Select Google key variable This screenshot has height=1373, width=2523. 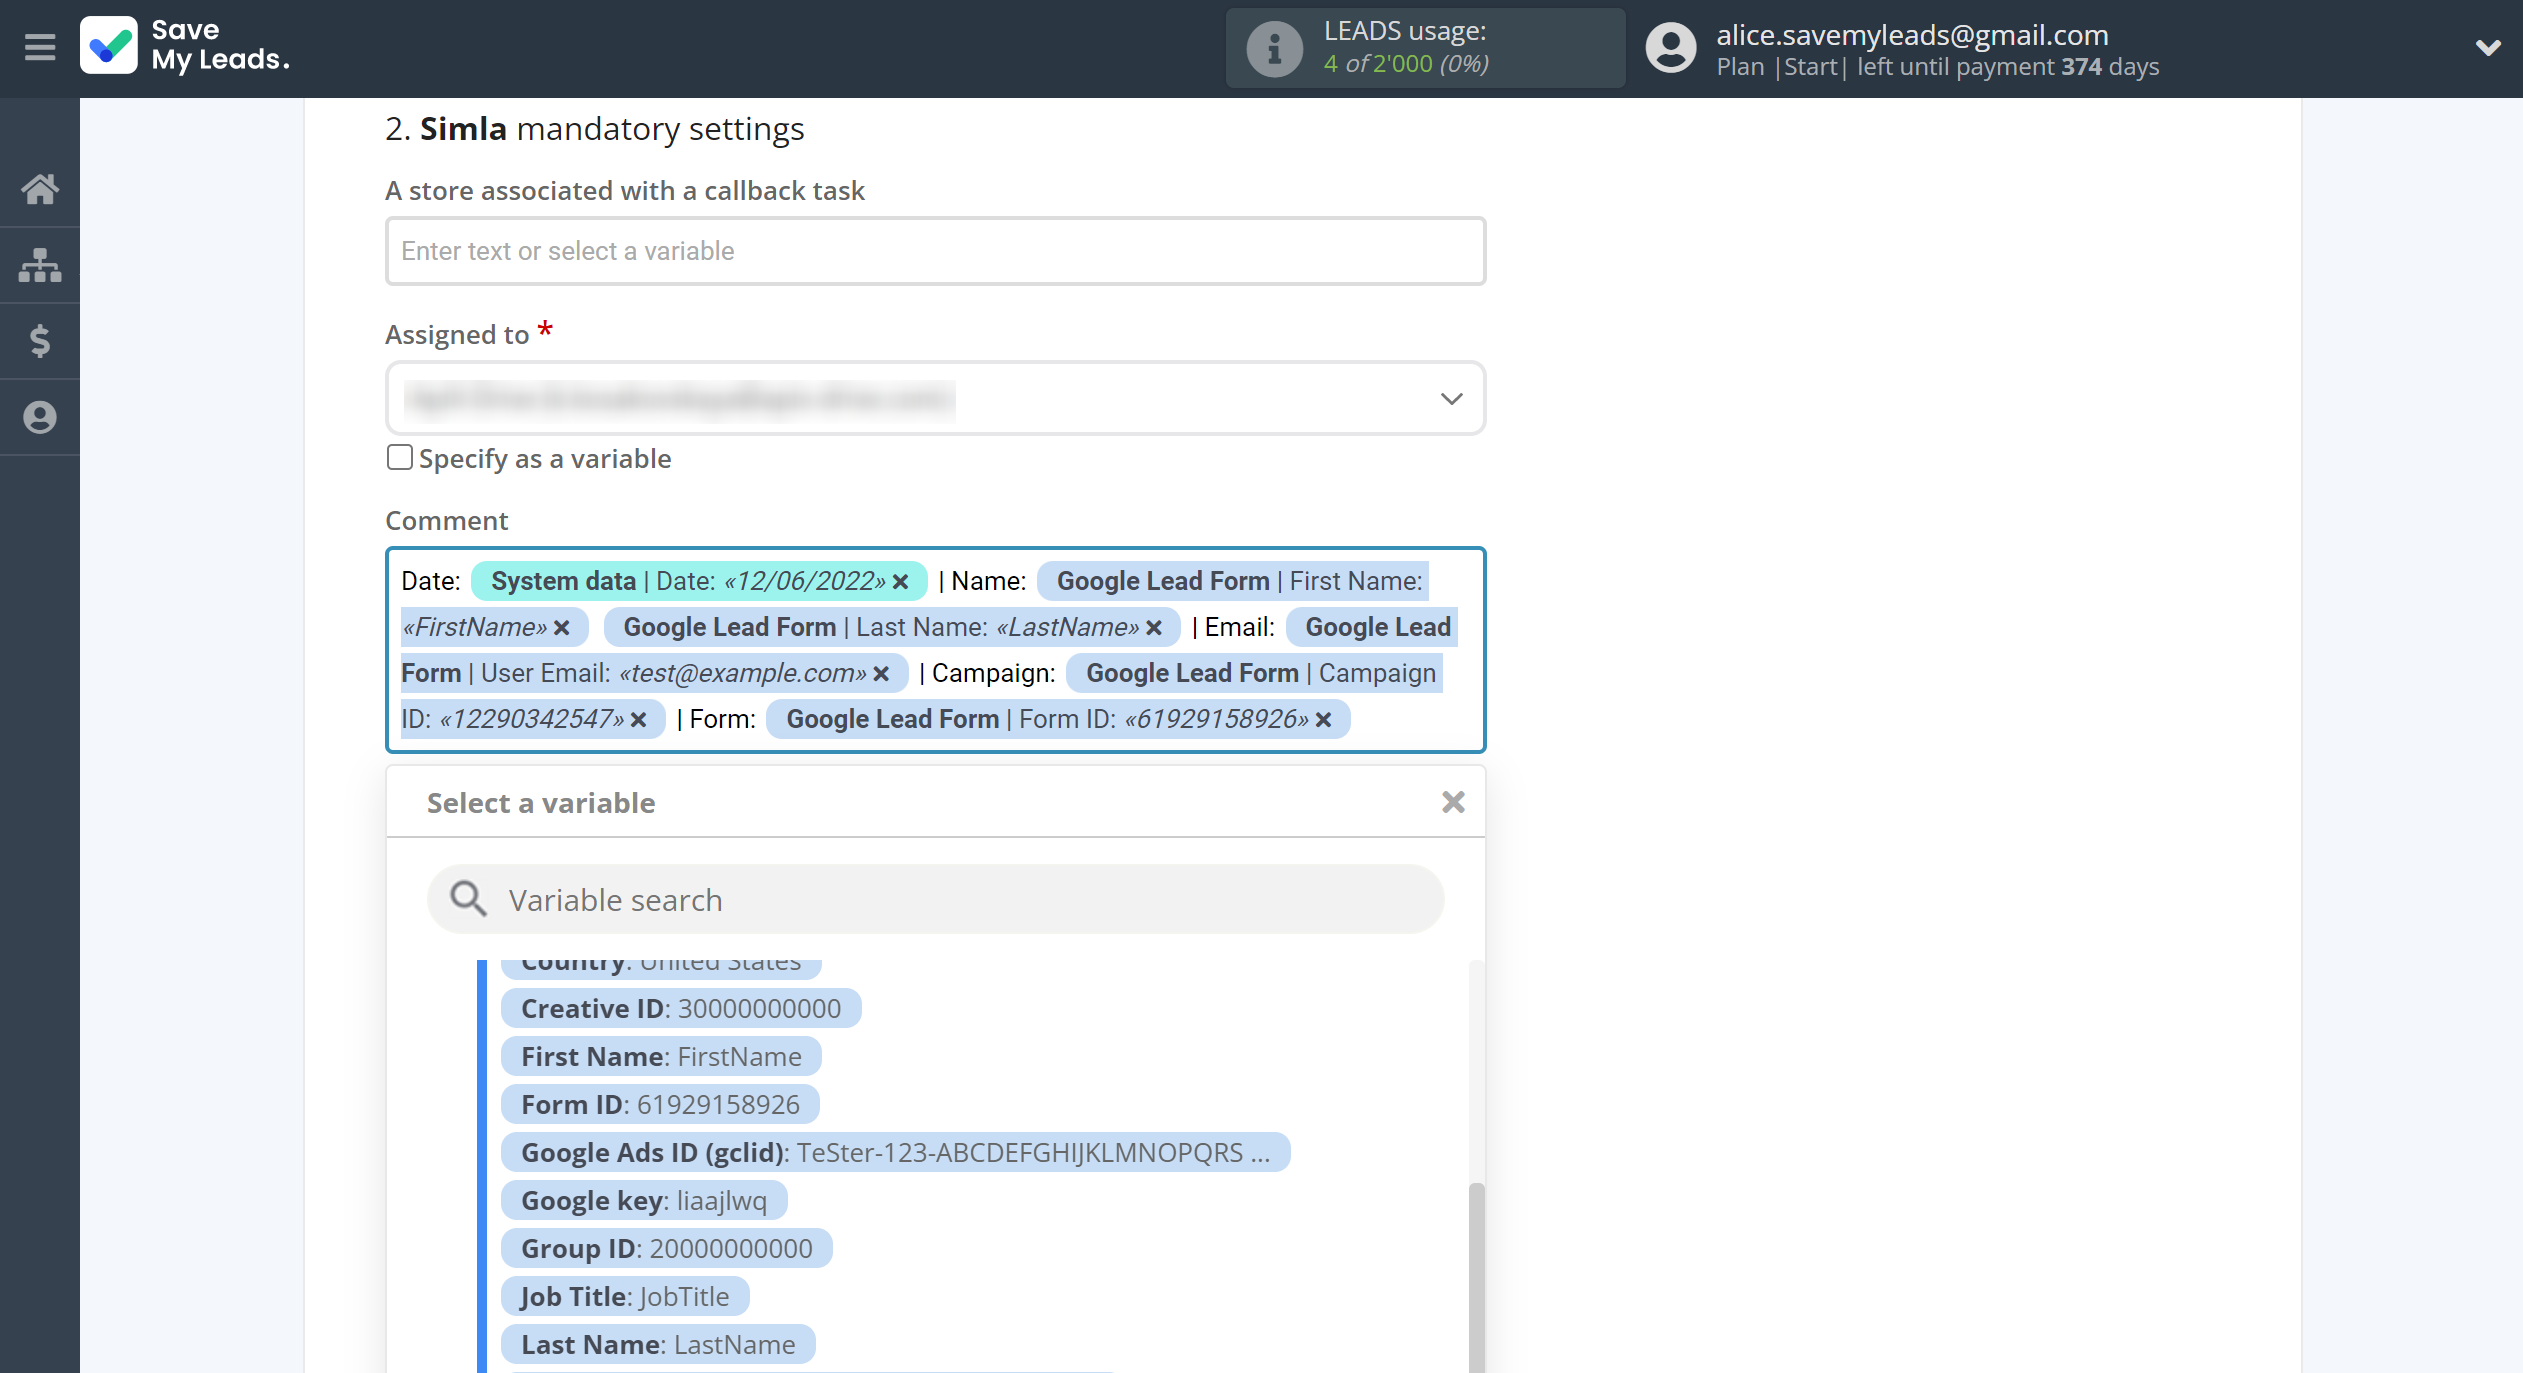(x=644, y=1200)
